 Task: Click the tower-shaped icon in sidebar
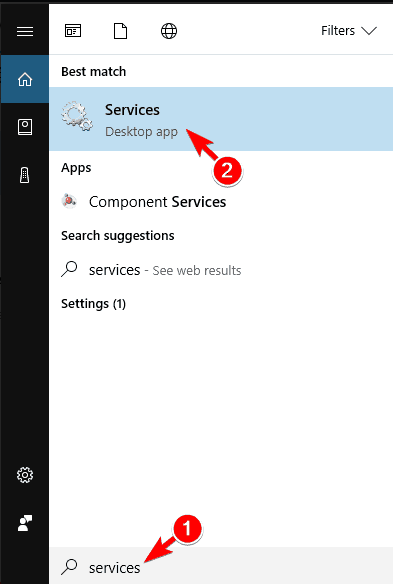25,175
